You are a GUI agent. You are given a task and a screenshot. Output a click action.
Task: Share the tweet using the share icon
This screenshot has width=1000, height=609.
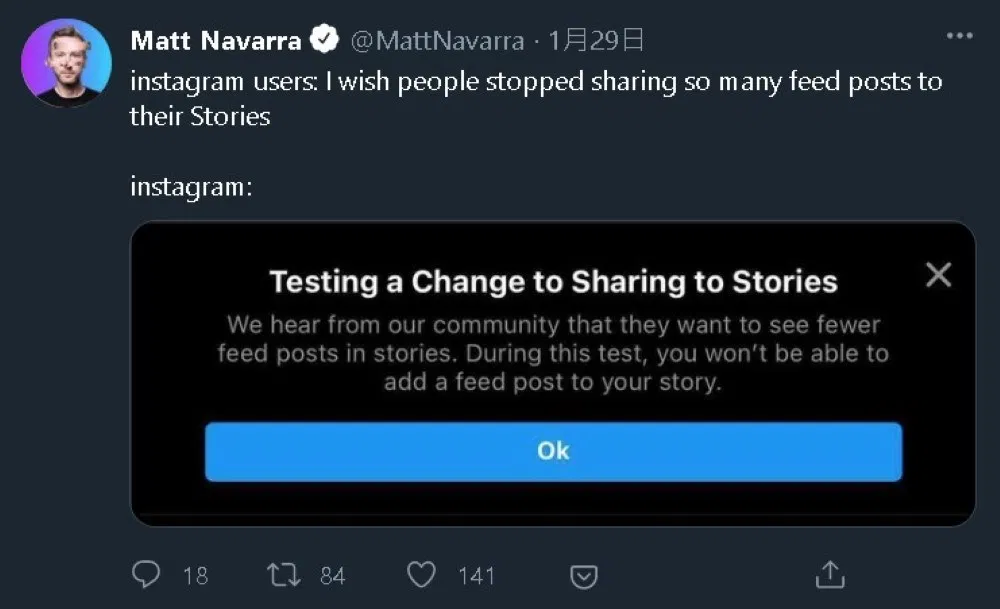pos(830,574)
